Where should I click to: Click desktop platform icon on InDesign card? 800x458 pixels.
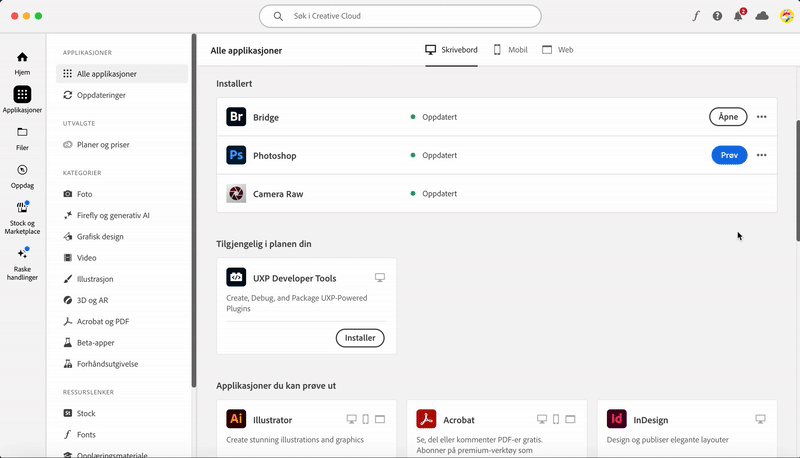[760, 419]
